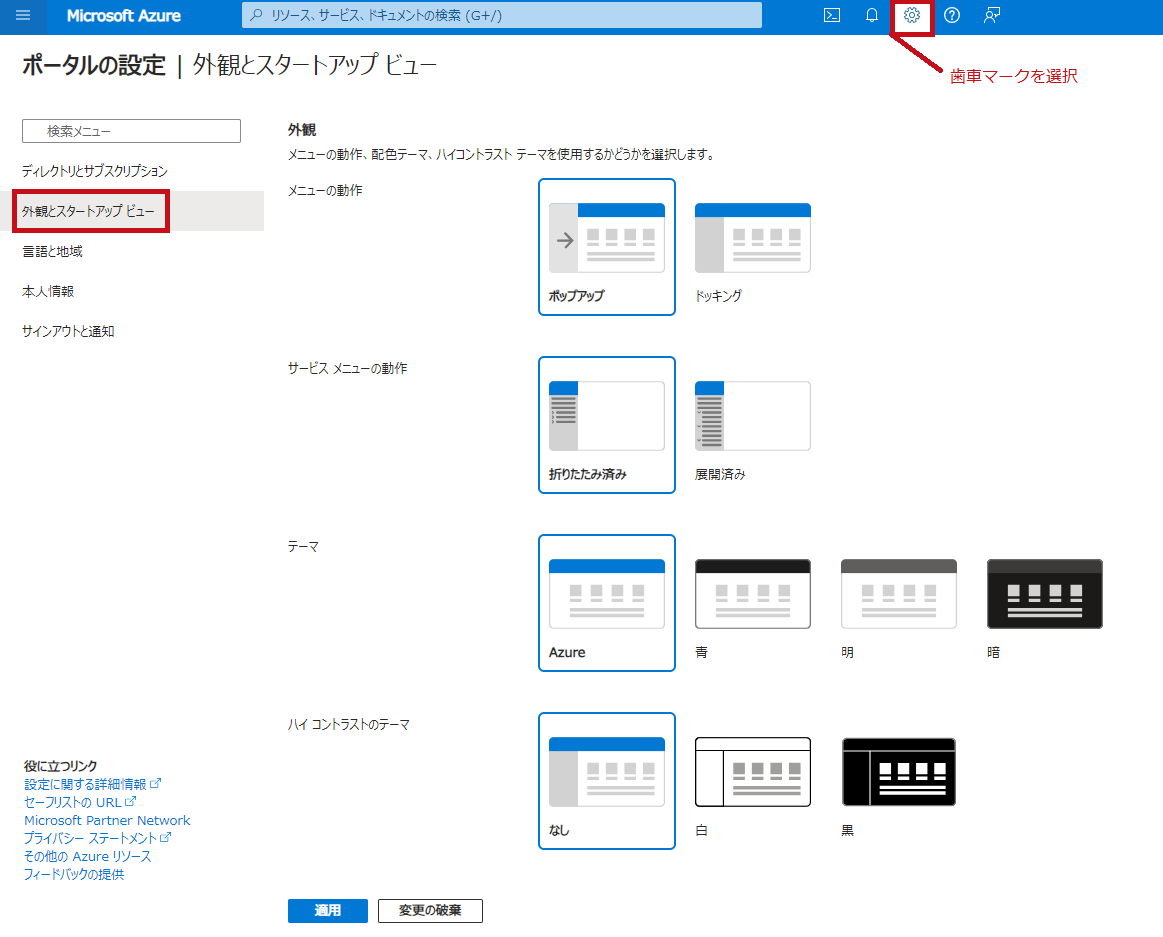
Task: Click the 適用 apply button
Action: pyautogui.click(x=328, y=911)
